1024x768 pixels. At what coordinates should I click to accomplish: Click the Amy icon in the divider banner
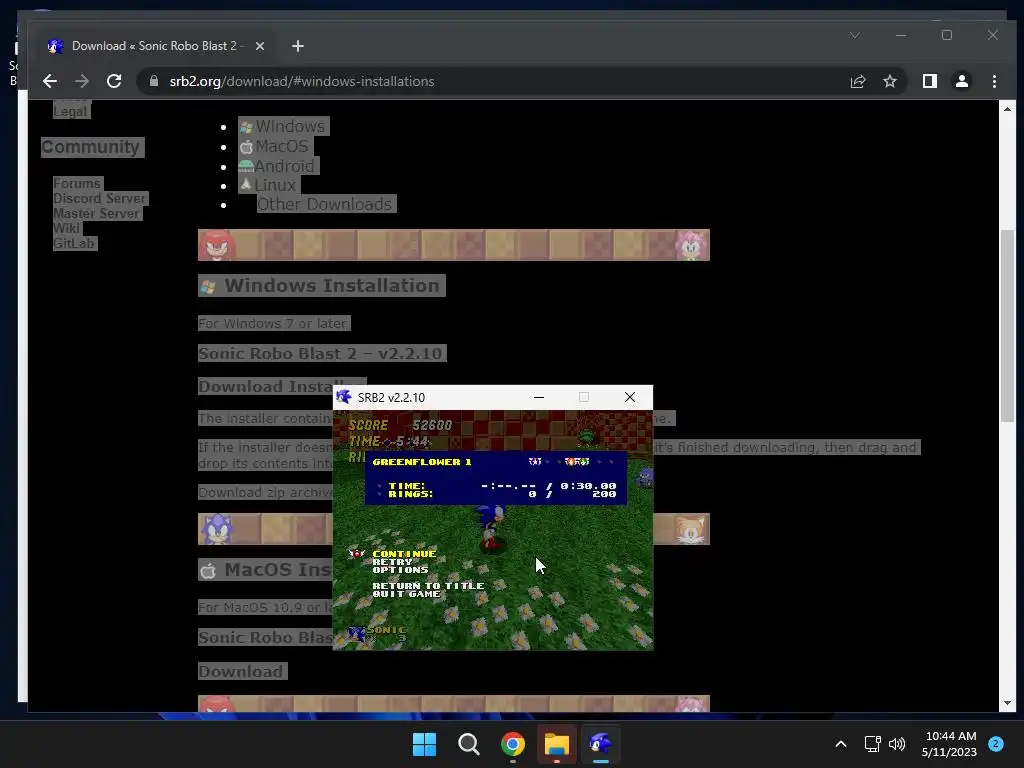pos(691,246)
